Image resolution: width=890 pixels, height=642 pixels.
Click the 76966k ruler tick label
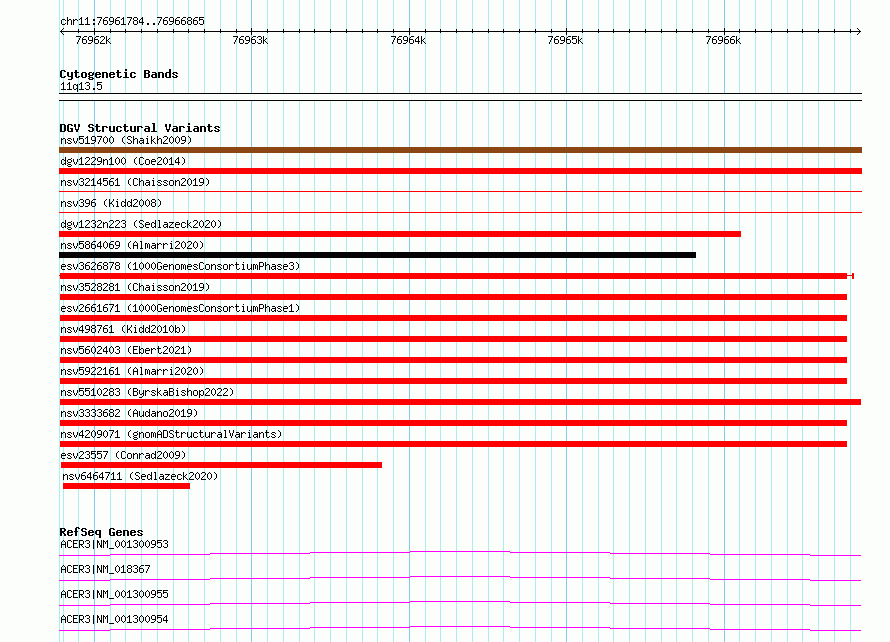click(x=723, y=40)
